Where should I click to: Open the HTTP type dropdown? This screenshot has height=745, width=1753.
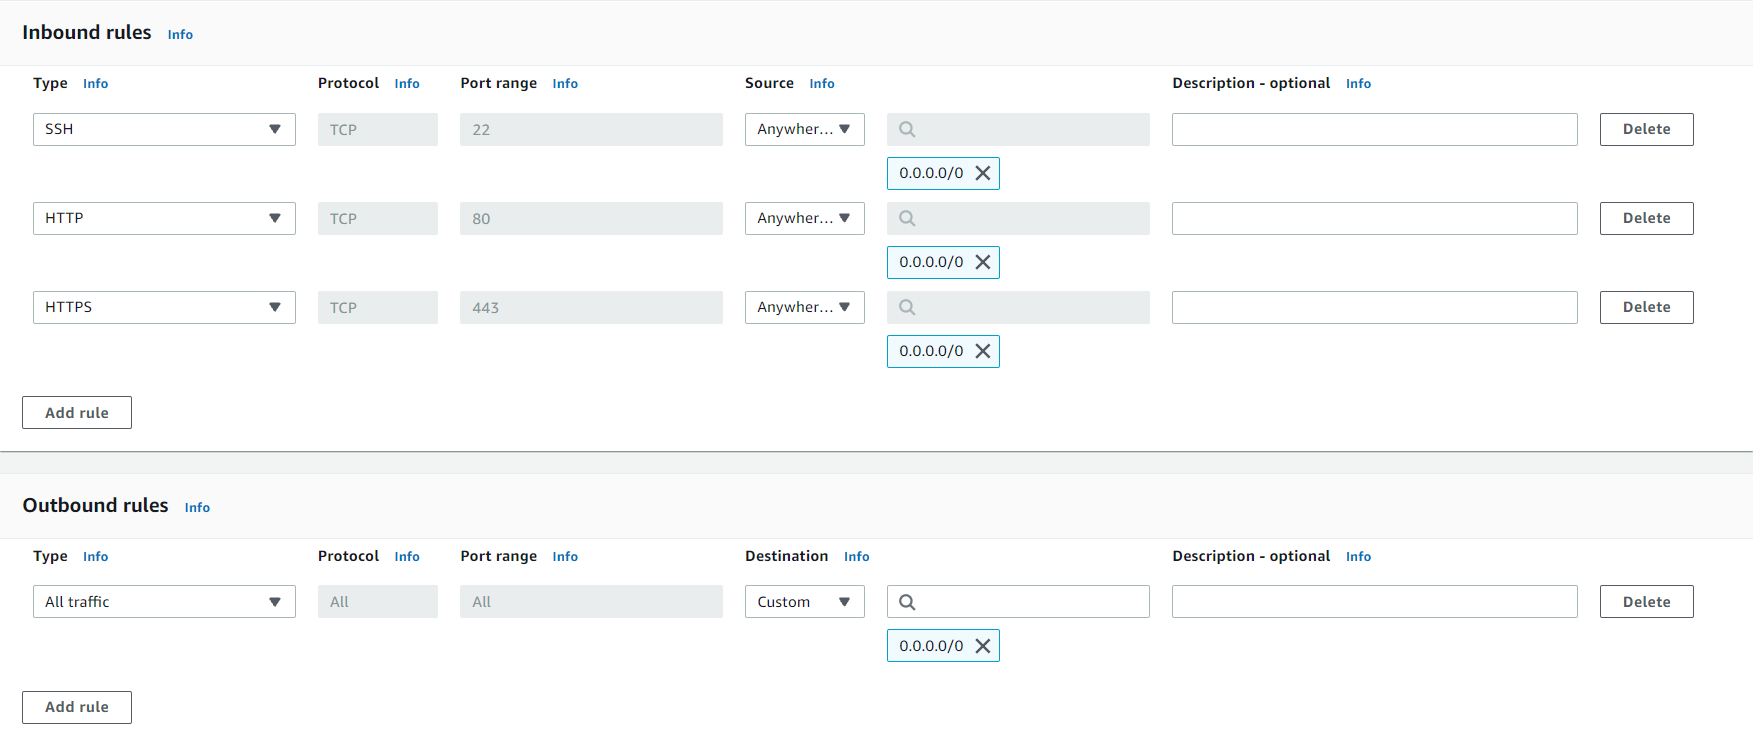(164, 218)
